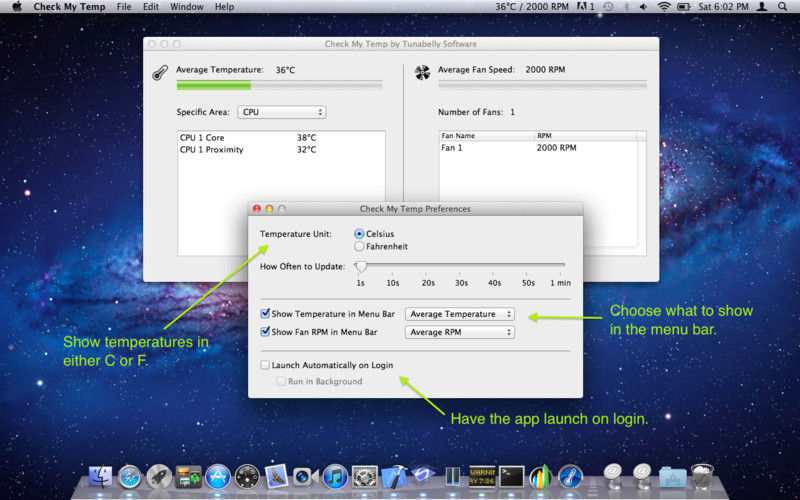Click the Check My Temp thermometer dock icon
This screenshot has height=500, width=800.
point(570,477)
